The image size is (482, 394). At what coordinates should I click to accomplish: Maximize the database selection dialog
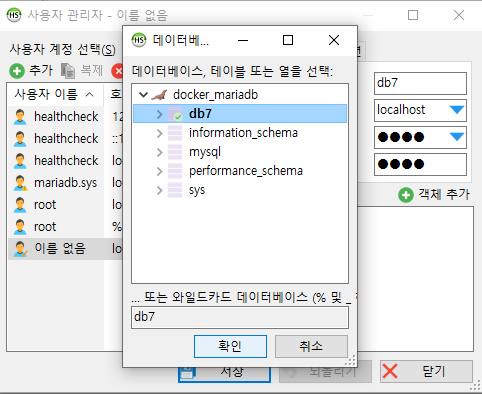point(288,40)
